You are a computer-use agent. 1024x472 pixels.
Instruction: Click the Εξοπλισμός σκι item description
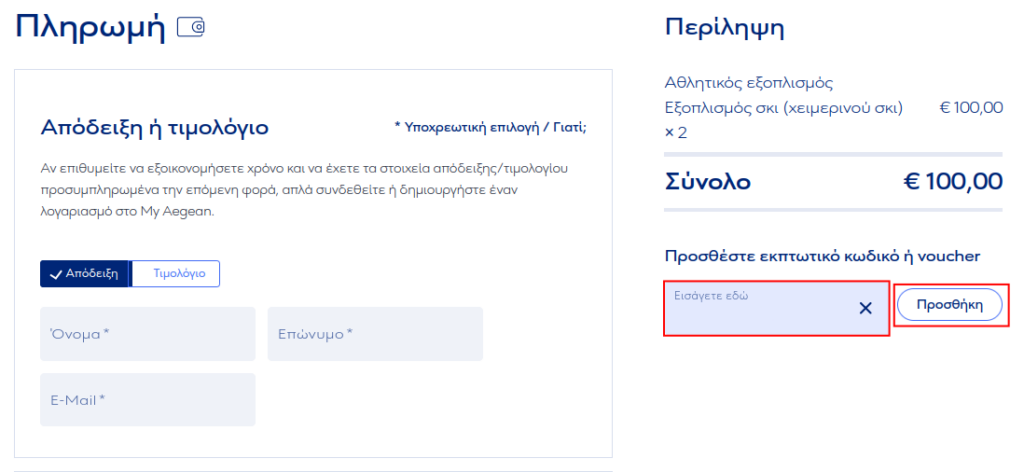(x=784, y=108)
